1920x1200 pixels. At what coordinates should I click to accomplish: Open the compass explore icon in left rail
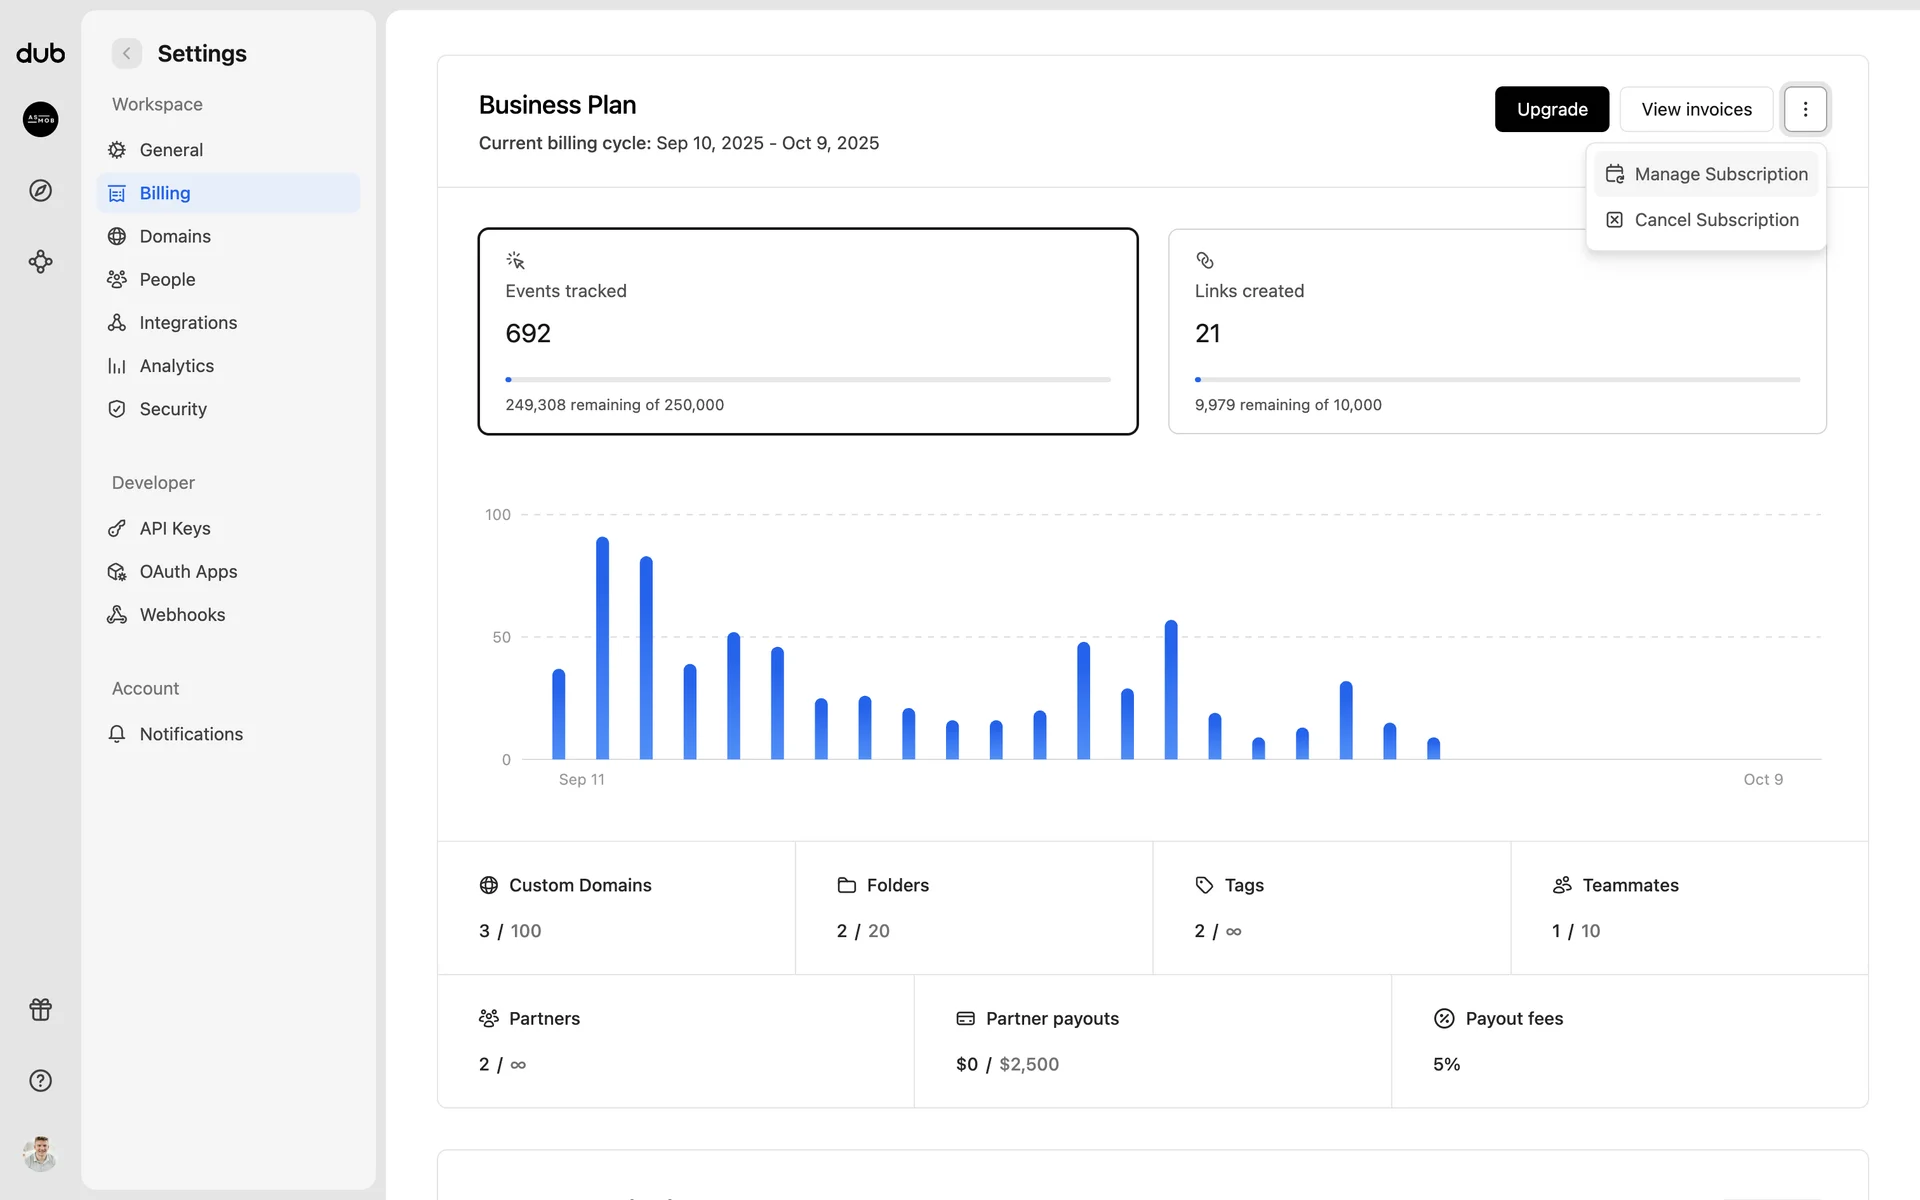tap(41, 191)
